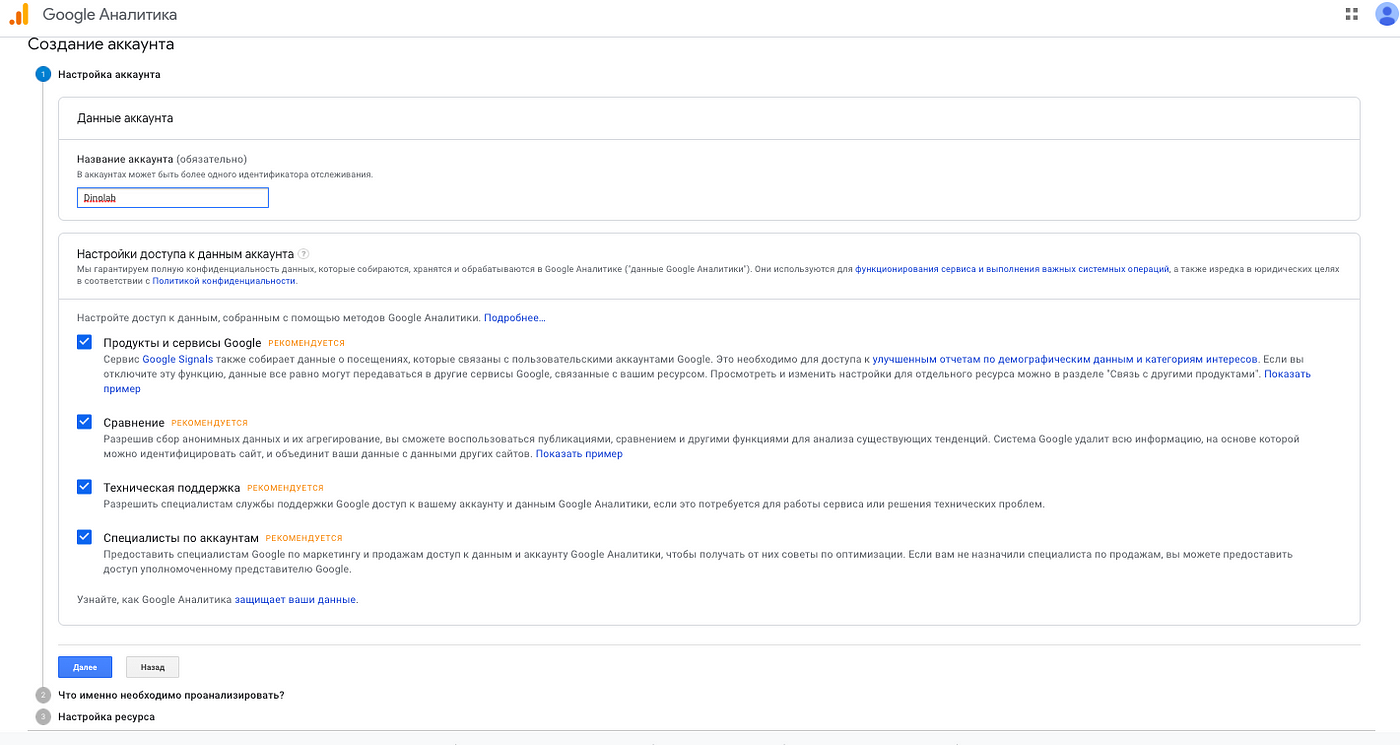The height and width of the screenshot is (745, 1400).
Task: Click the account name field containing Dinolab
Action: [173, 198]
